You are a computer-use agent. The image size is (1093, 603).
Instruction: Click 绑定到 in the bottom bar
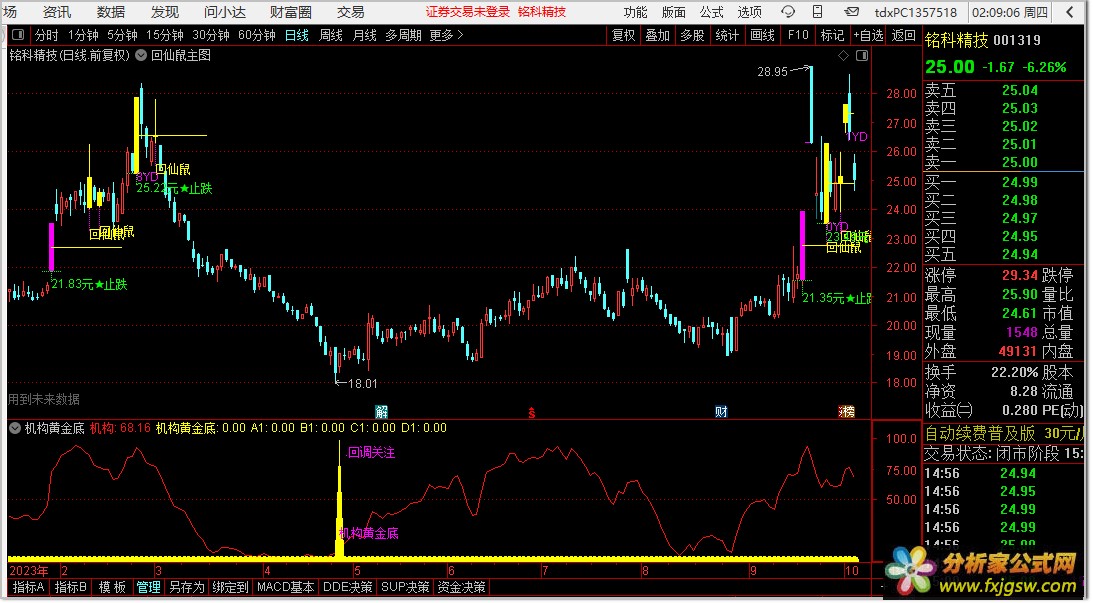230,588
